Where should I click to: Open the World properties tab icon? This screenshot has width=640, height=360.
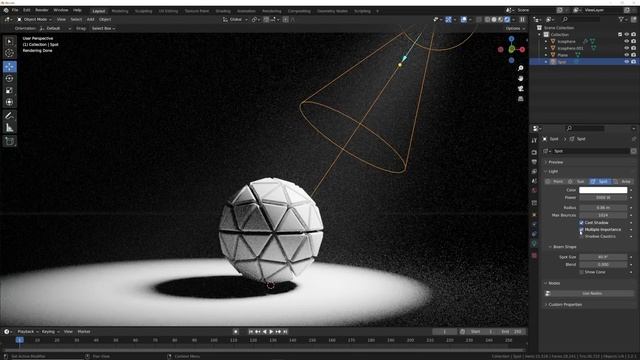click(534, 190)
